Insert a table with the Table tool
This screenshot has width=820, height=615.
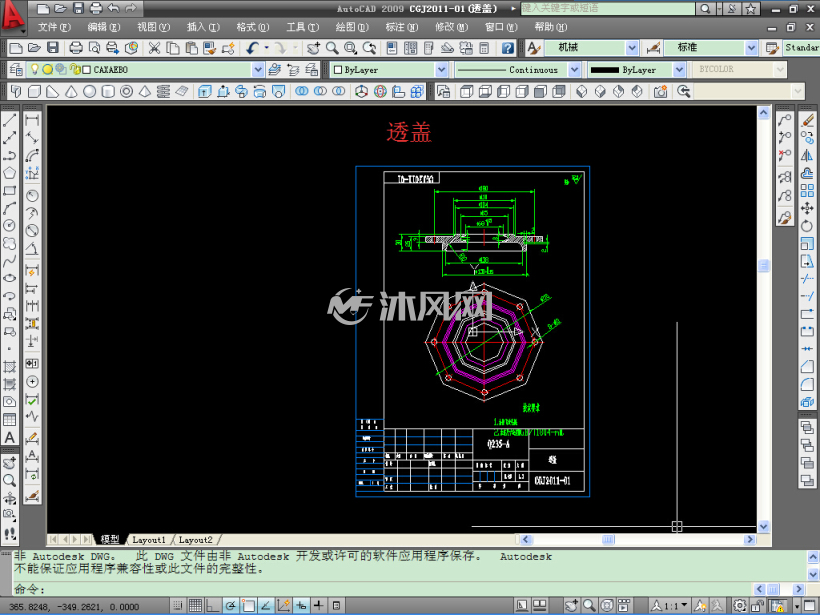click(x=9, y=419)
